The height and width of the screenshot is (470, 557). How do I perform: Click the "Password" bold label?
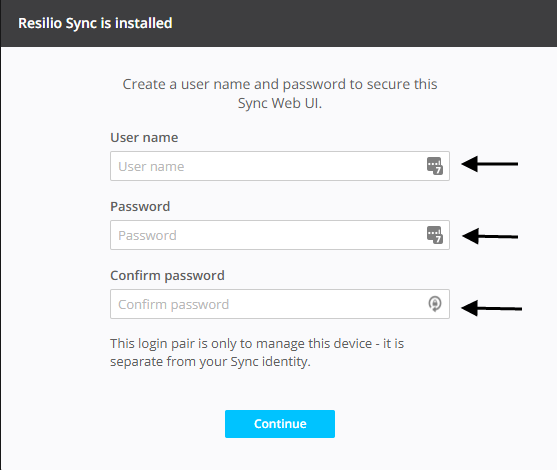[x=140, y=206]
